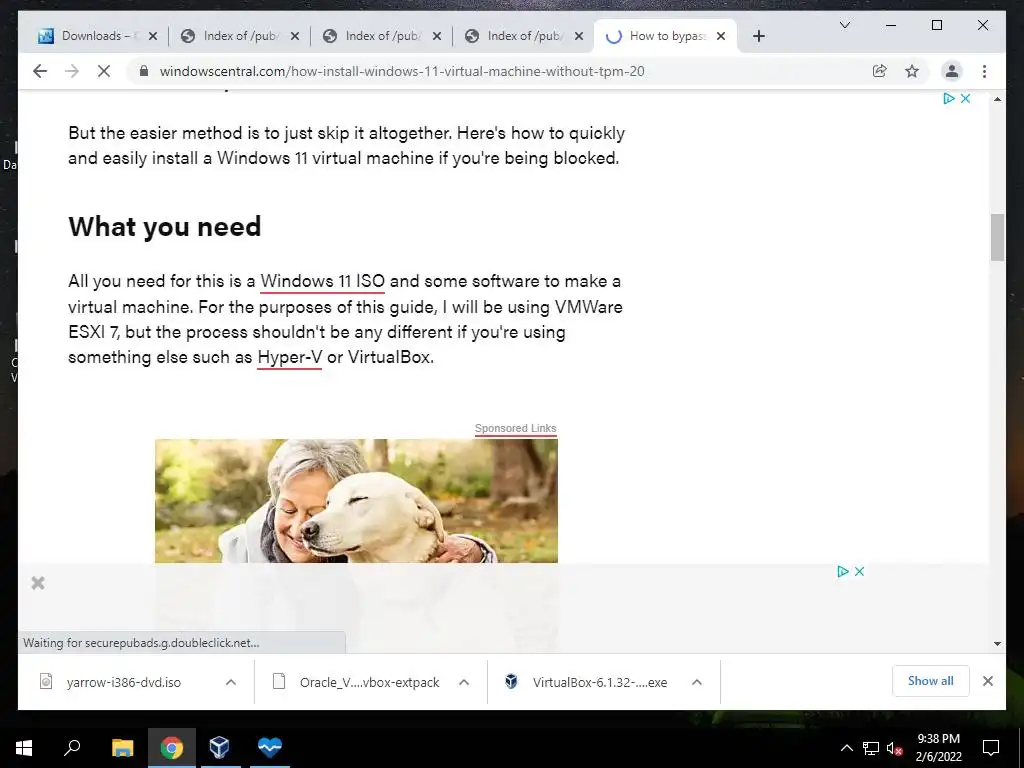The width and height of the screenshot is (1024, 768).
Task: Click the Chrome taskbar icon
Action: (172, 748)
